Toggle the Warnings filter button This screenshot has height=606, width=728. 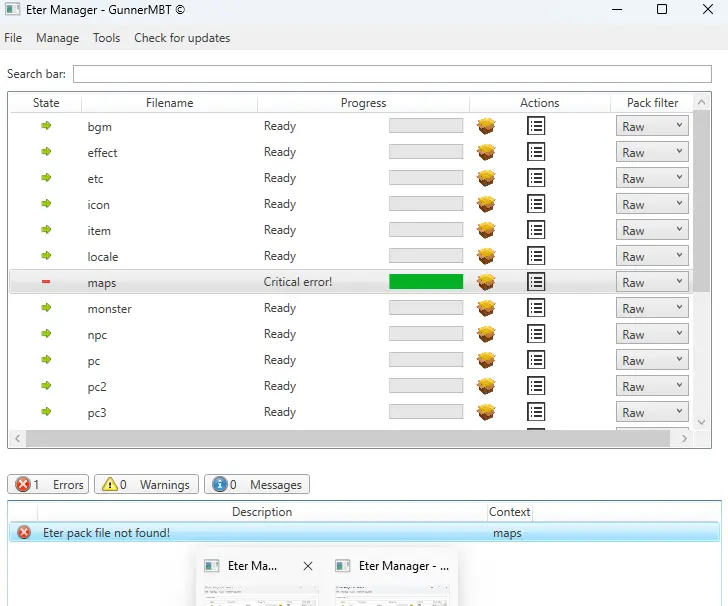click(x=146, y=484)
